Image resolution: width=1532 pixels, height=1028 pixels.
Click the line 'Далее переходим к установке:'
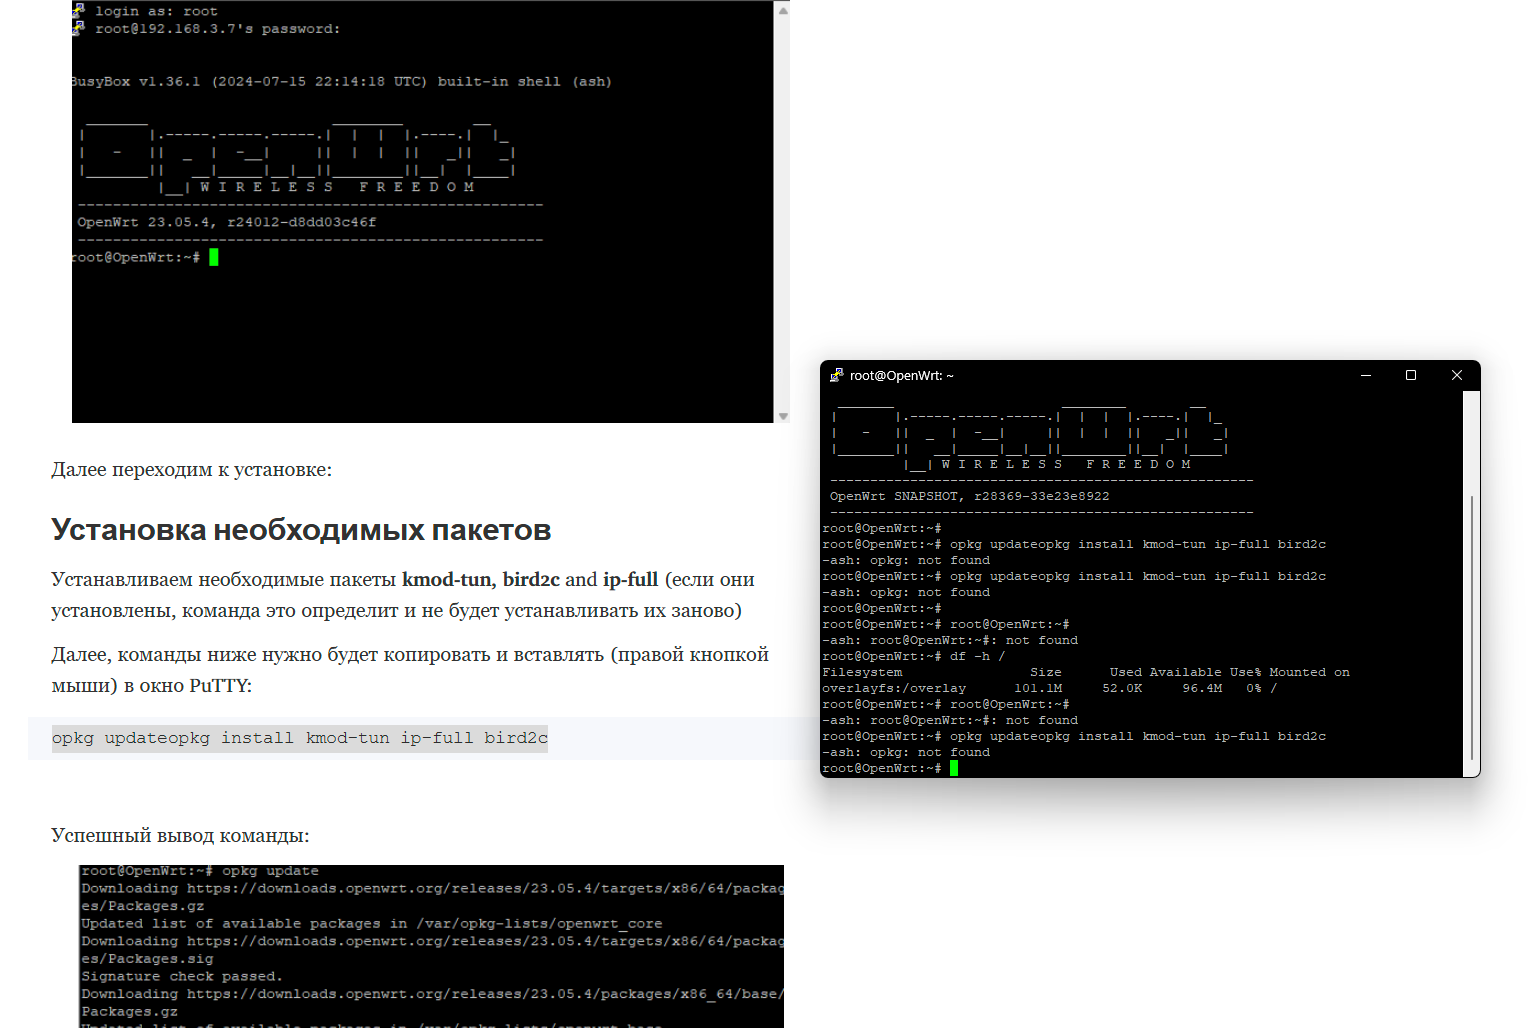[x=191, y=470]
